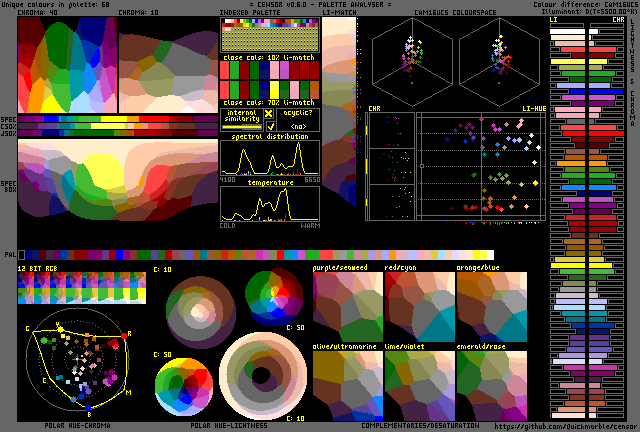Click 'Unique colours in palette: 68' text

pos(56,4)
